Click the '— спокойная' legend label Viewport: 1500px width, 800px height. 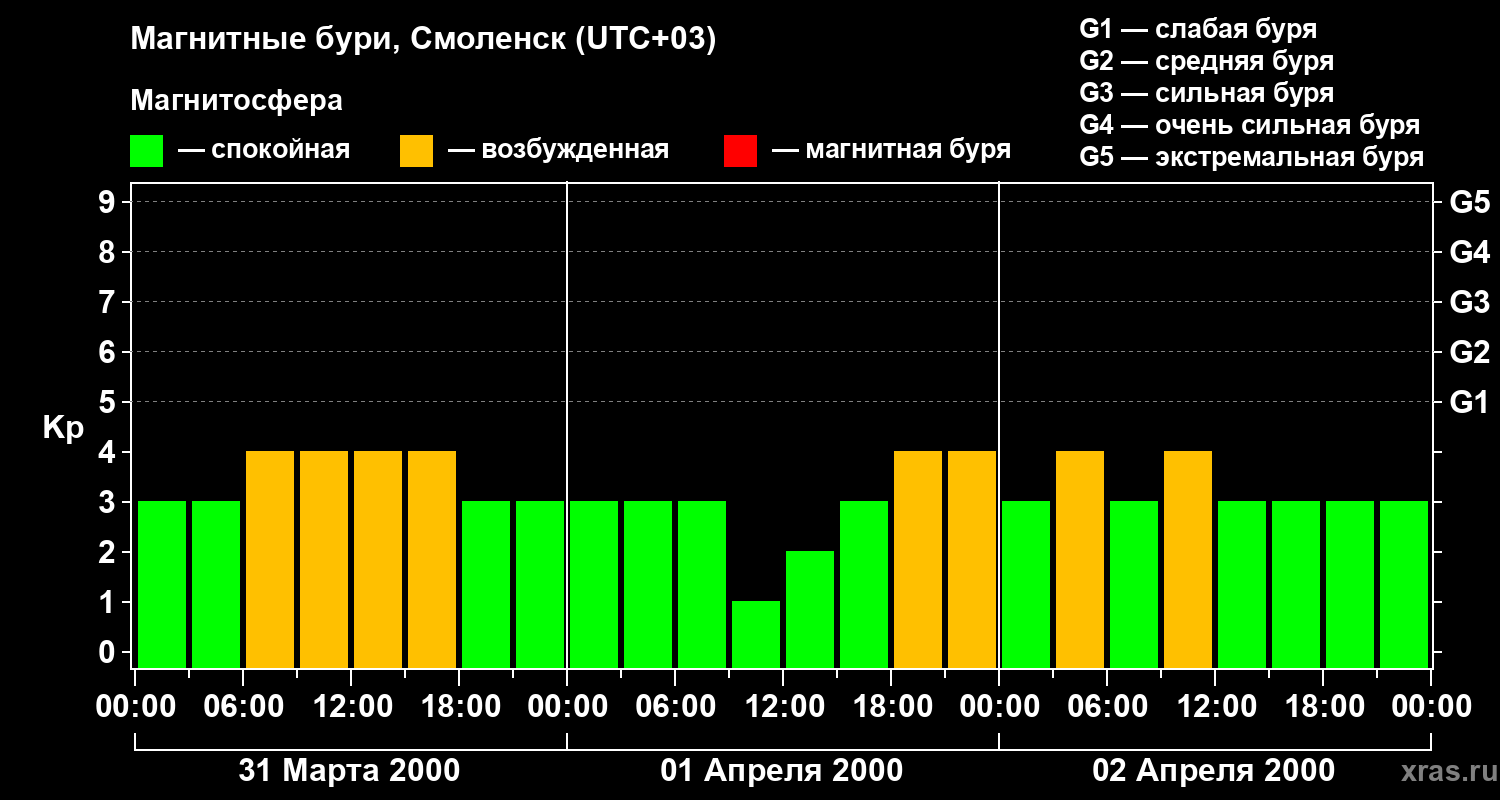point(264,150)
